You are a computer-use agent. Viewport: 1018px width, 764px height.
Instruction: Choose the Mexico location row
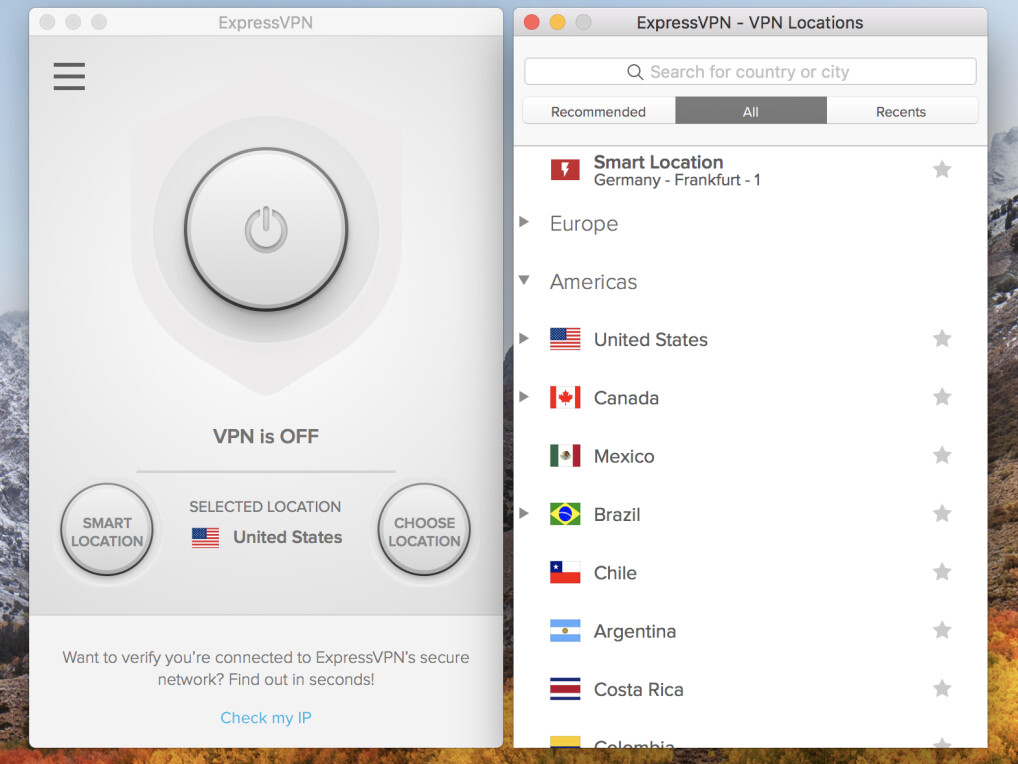click(751, 456)
